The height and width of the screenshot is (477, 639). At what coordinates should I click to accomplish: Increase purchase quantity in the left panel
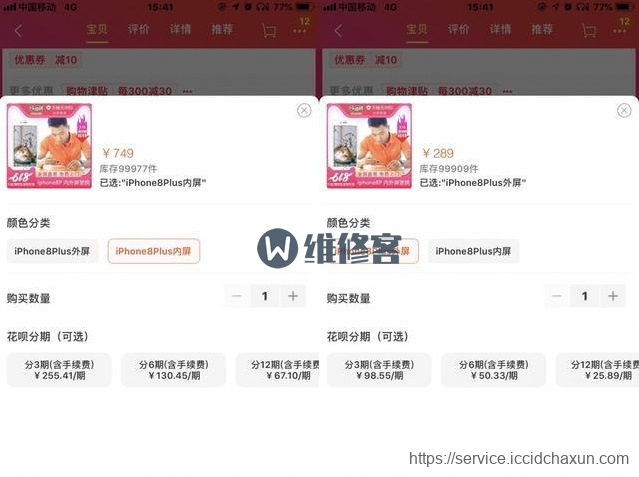pos(293,296)
